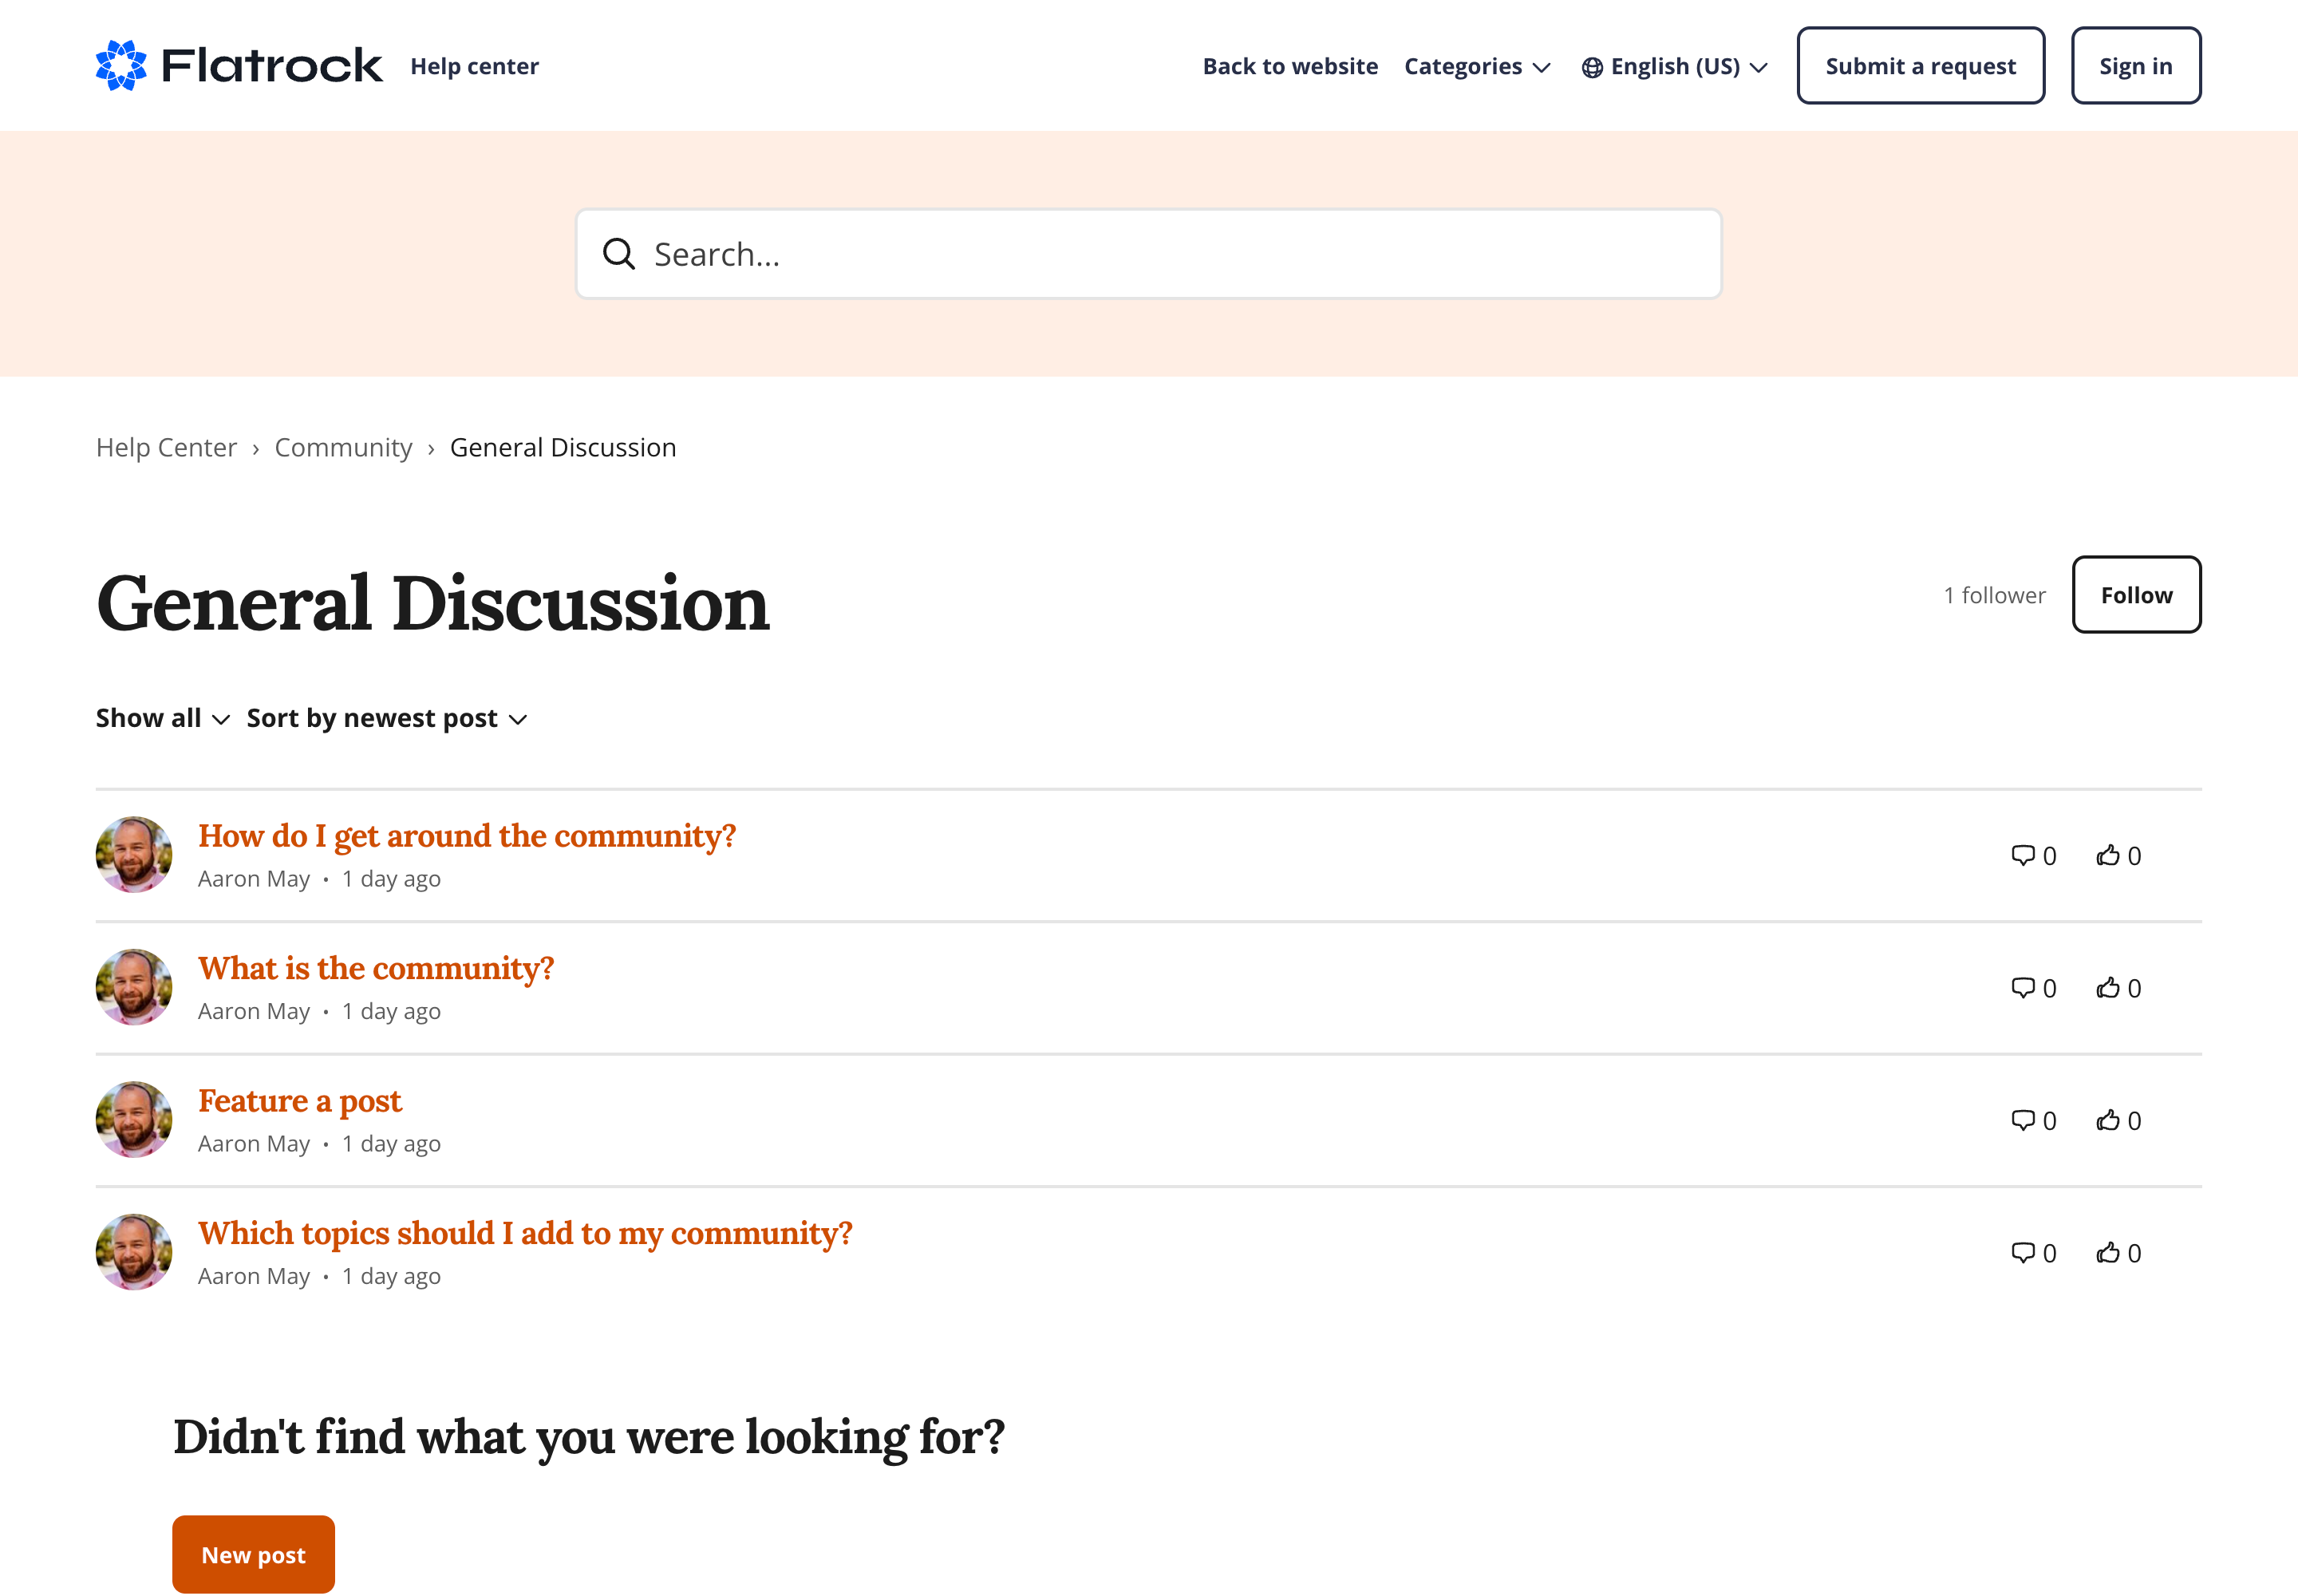Create a New post
The width and height of the screenshot is (2298, 1596).
[253, 1554]
